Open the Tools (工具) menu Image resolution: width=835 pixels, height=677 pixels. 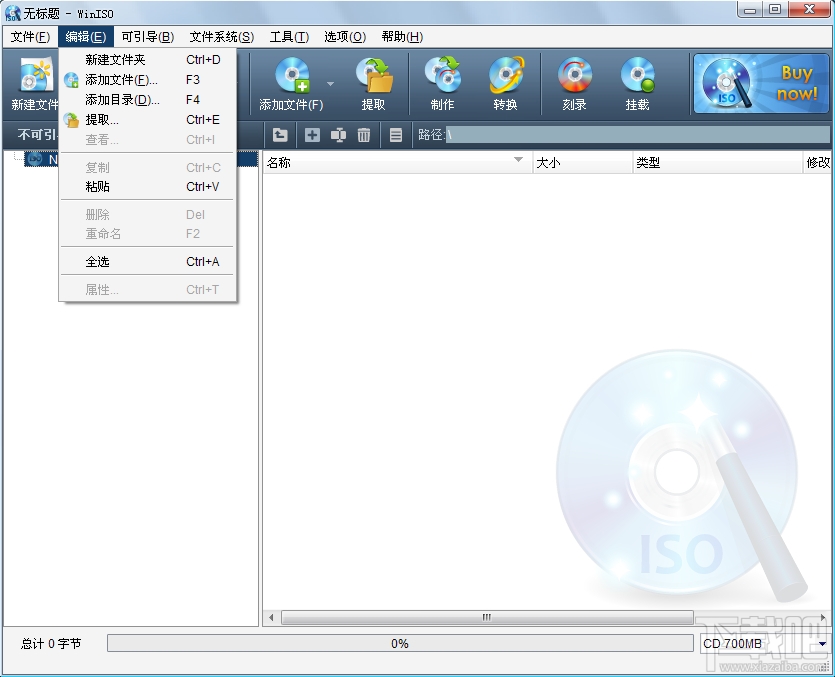point(289,37)
